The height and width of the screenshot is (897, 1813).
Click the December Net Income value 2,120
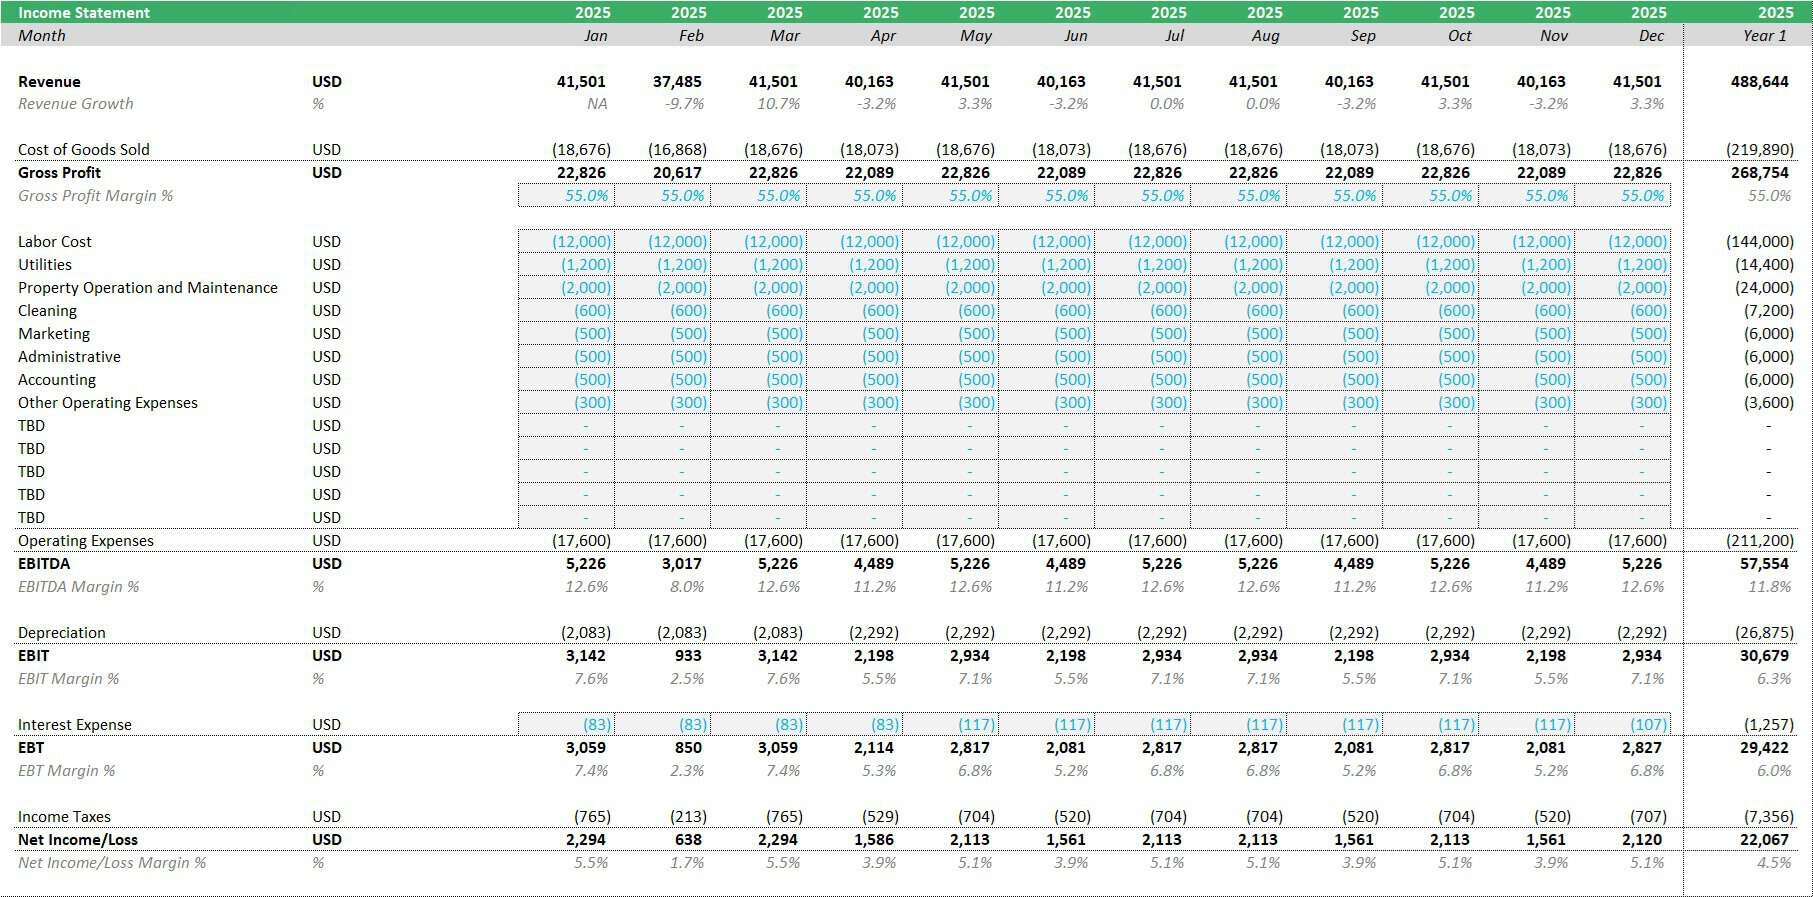tap(1641, 840)
